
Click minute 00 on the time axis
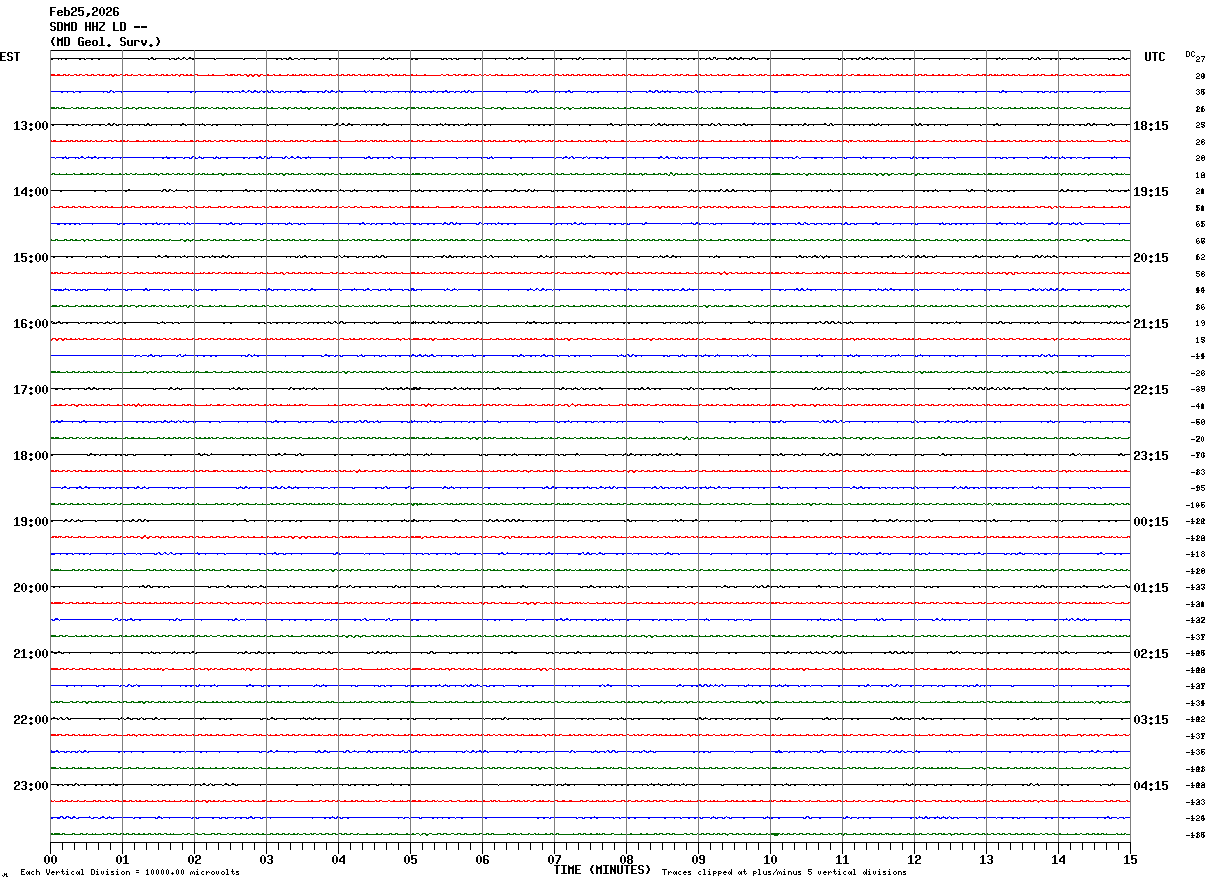(x=50, y=859)
